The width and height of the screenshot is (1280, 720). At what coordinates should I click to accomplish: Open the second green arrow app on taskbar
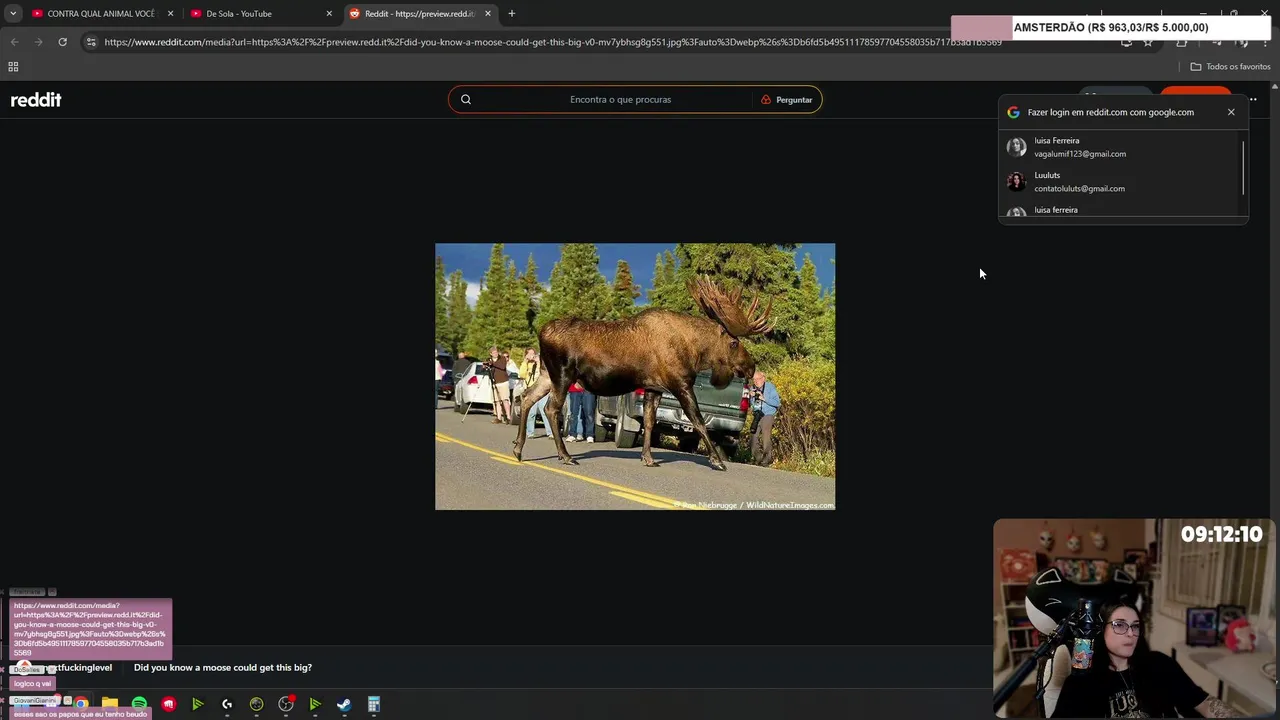(x=315, y=704)
